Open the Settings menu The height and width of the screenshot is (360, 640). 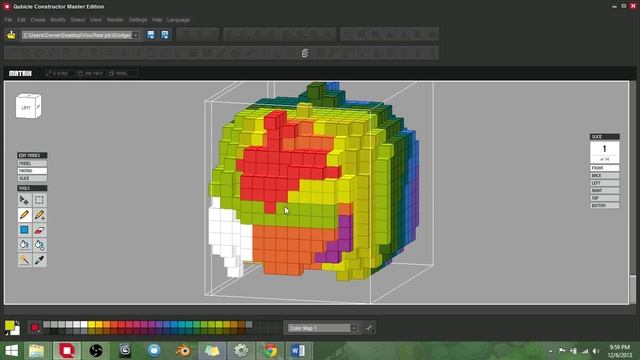coord(138,20)
